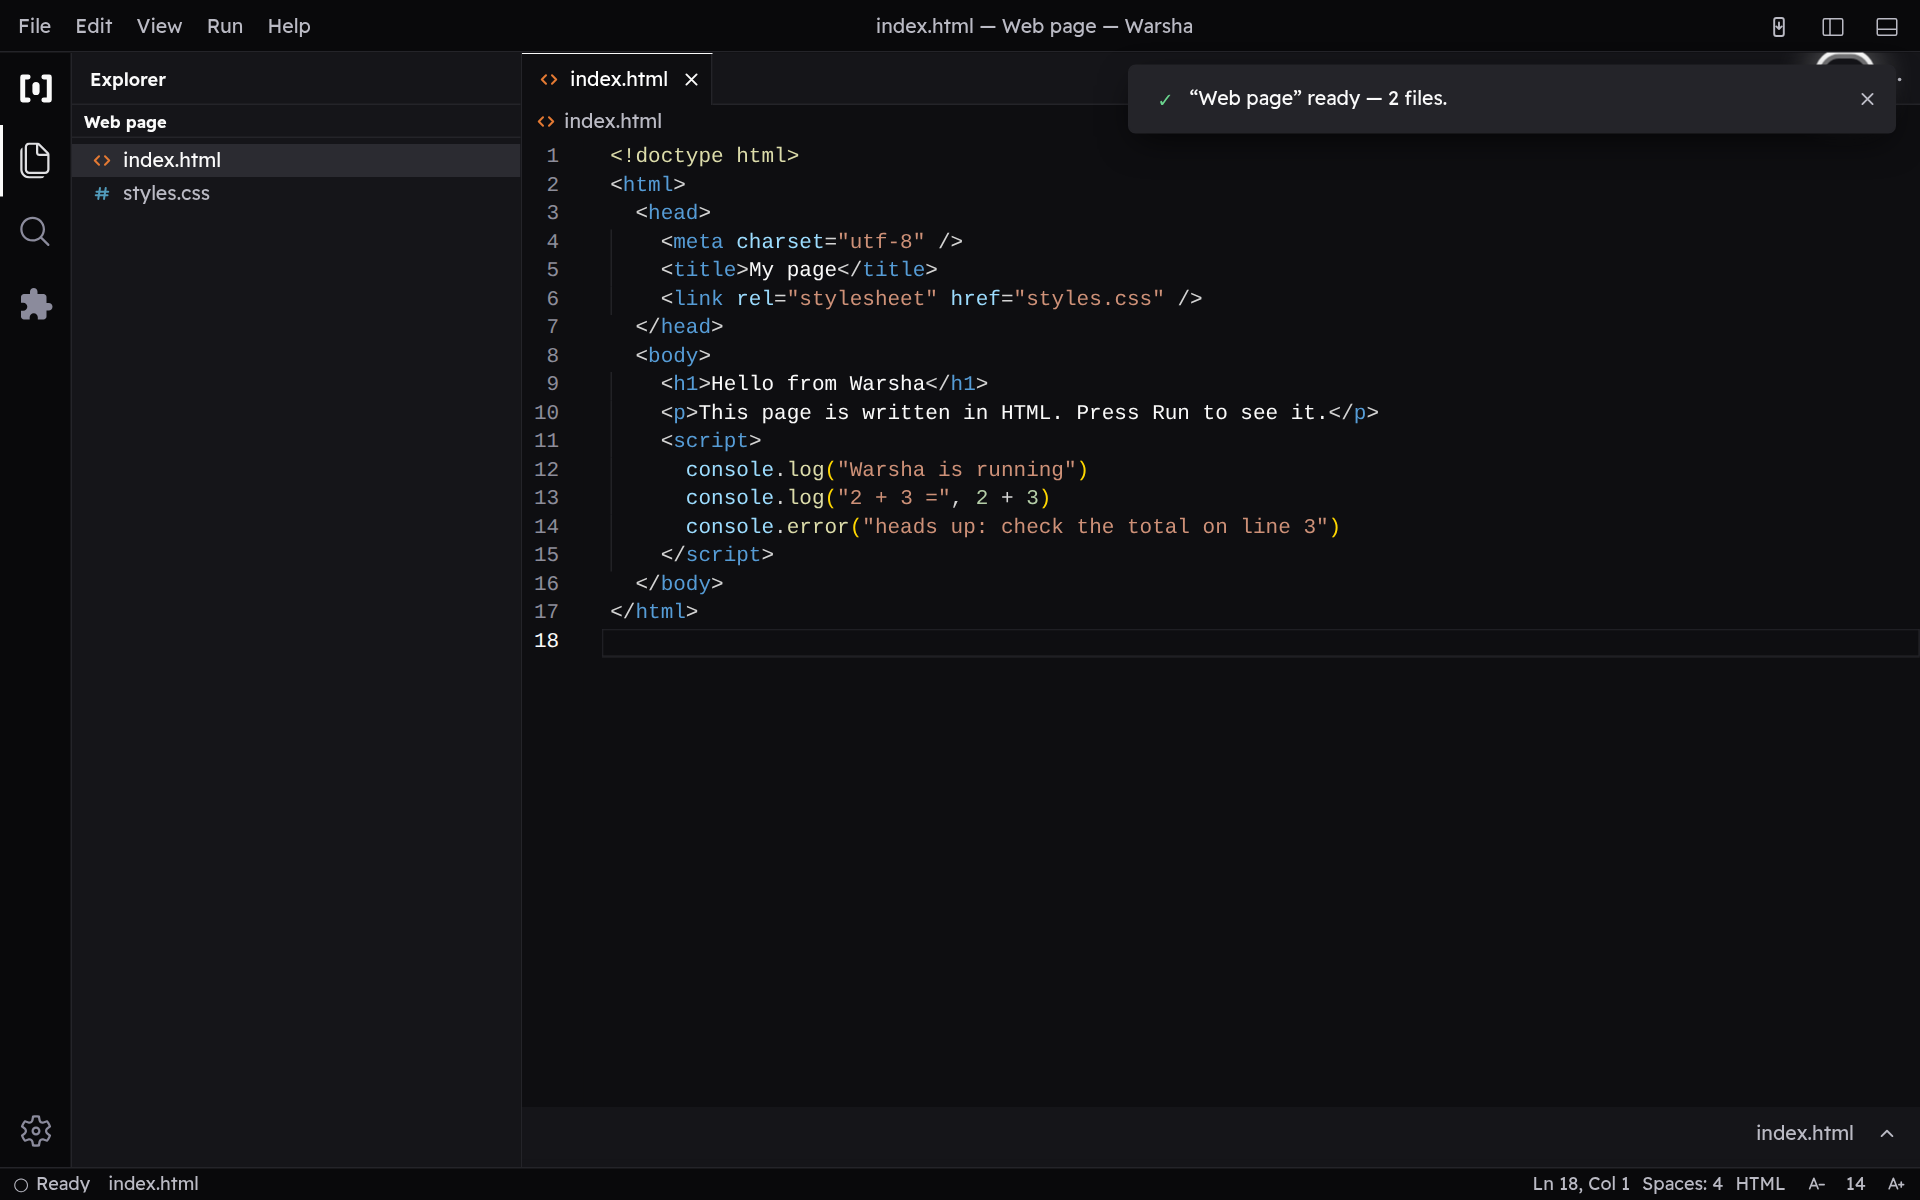Viewport: 1920px width, 1200px height.
Task: Click "Hello from Warsha" heading text
Action: pos(817,384)
